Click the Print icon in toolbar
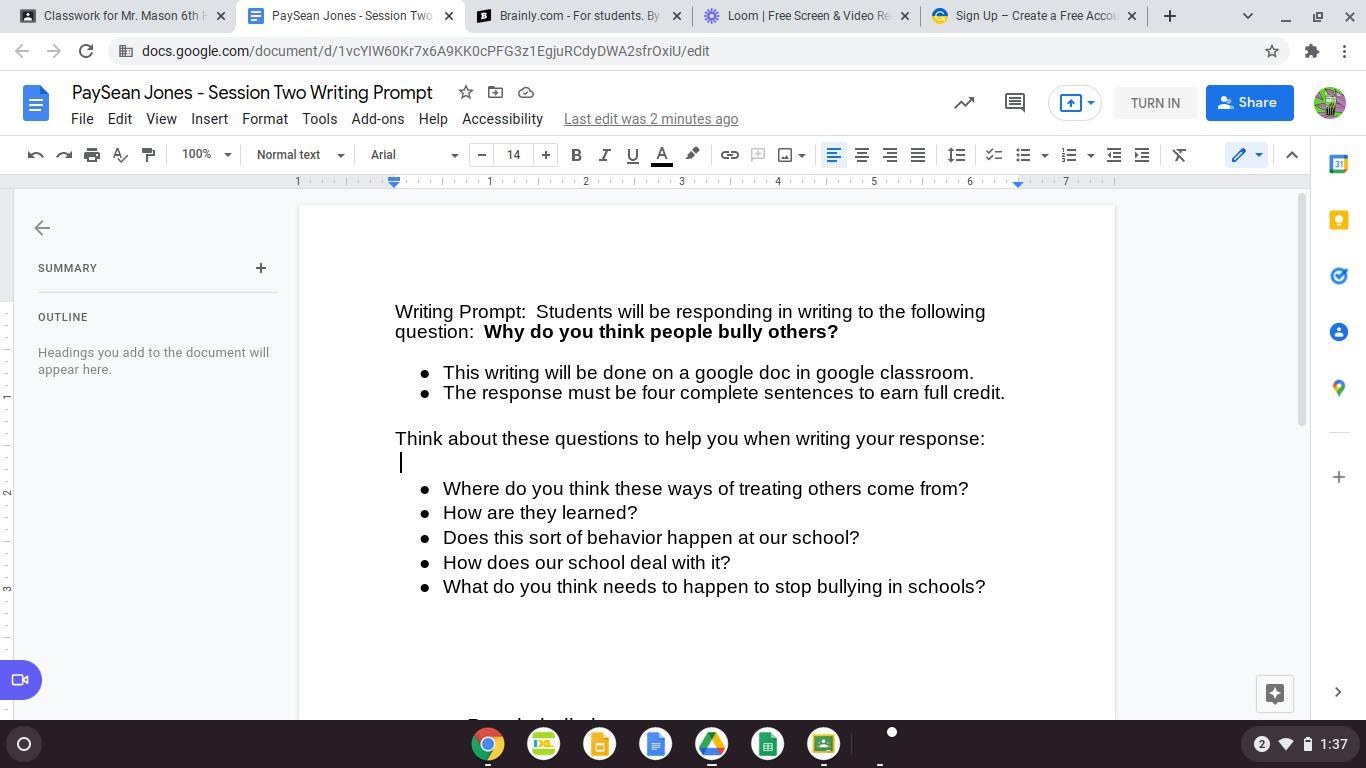This screenshot has width=1366, height=768. (92, 155)
